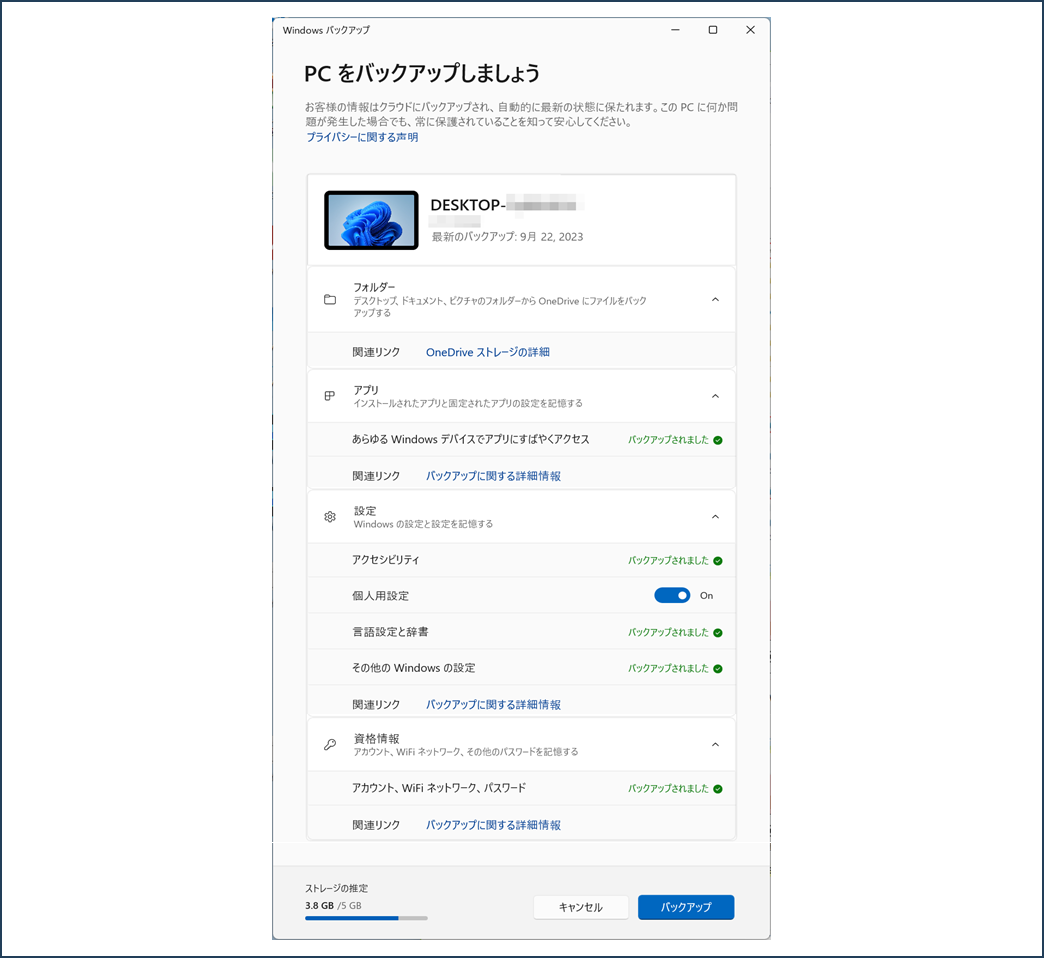Click the フォルダー section title
The image size is (1044, 958).
(x=374, y=287)
